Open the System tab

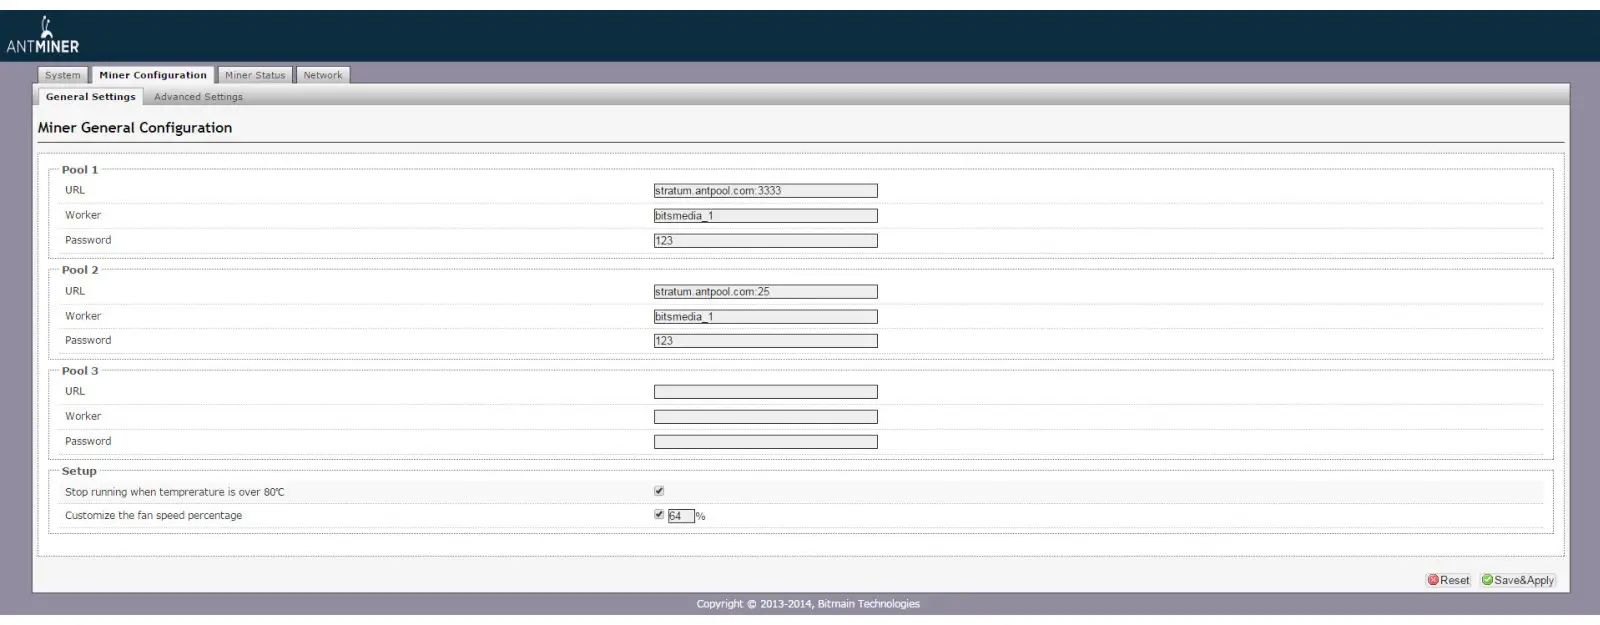pyautogui.click(x=63, y=75)
